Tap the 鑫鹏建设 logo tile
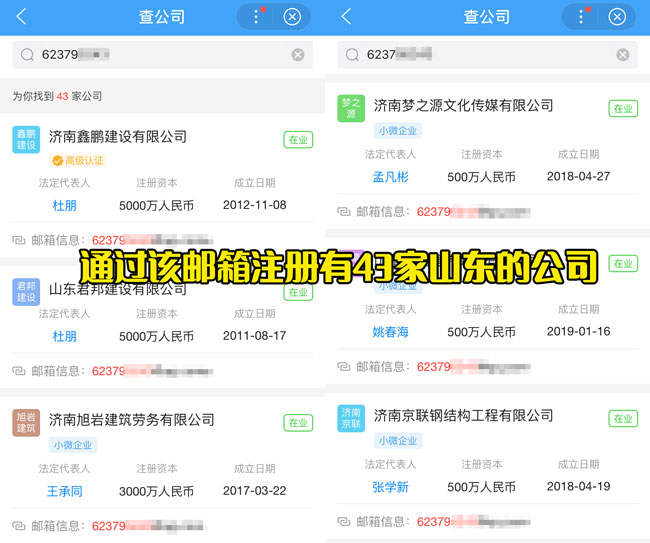 [x=26, y=140]
